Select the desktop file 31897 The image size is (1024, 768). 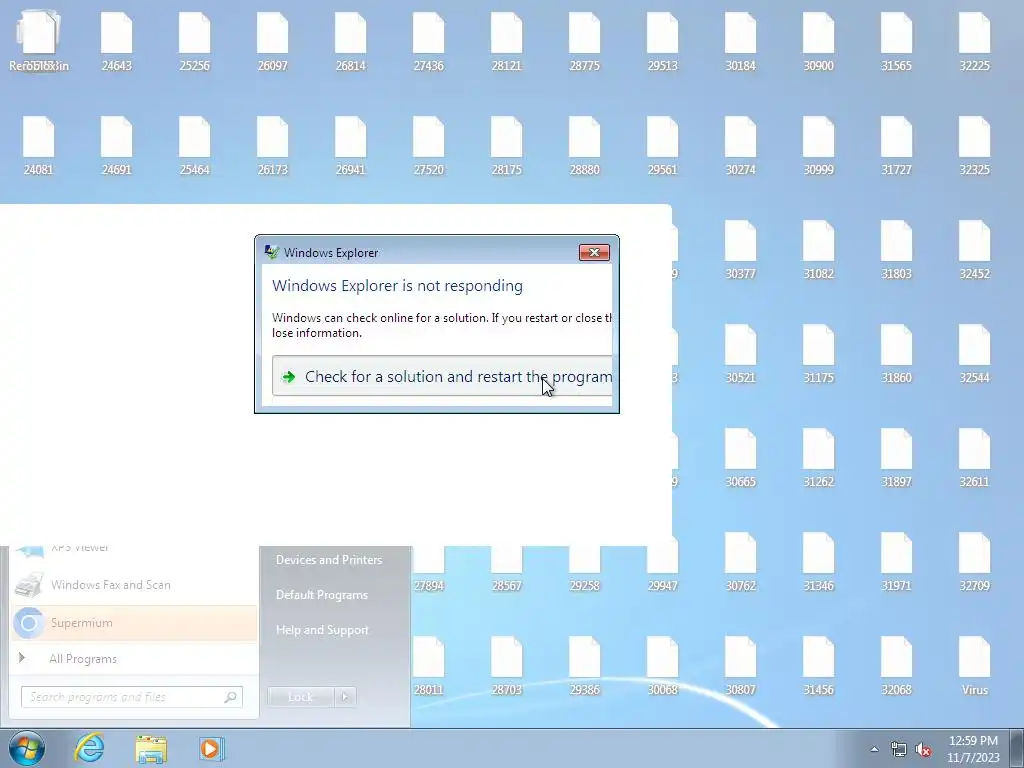click(896, 458)
